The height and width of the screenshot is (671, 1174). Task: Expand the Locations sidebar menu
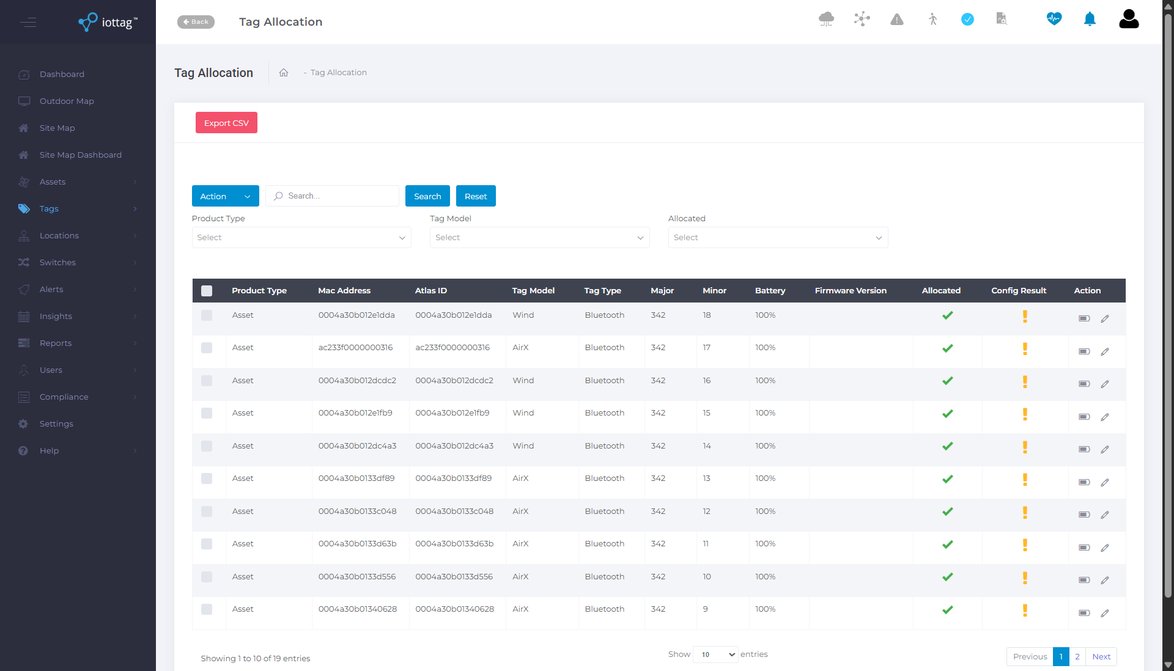tap(78, 236)
